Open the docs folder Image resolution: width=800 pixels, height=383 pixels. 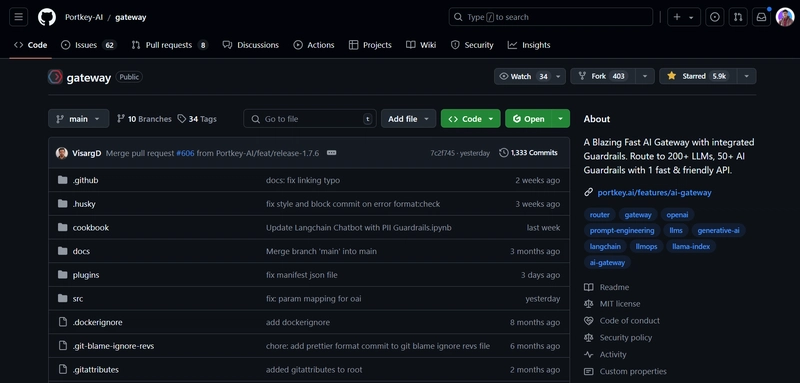pos(81,251)
